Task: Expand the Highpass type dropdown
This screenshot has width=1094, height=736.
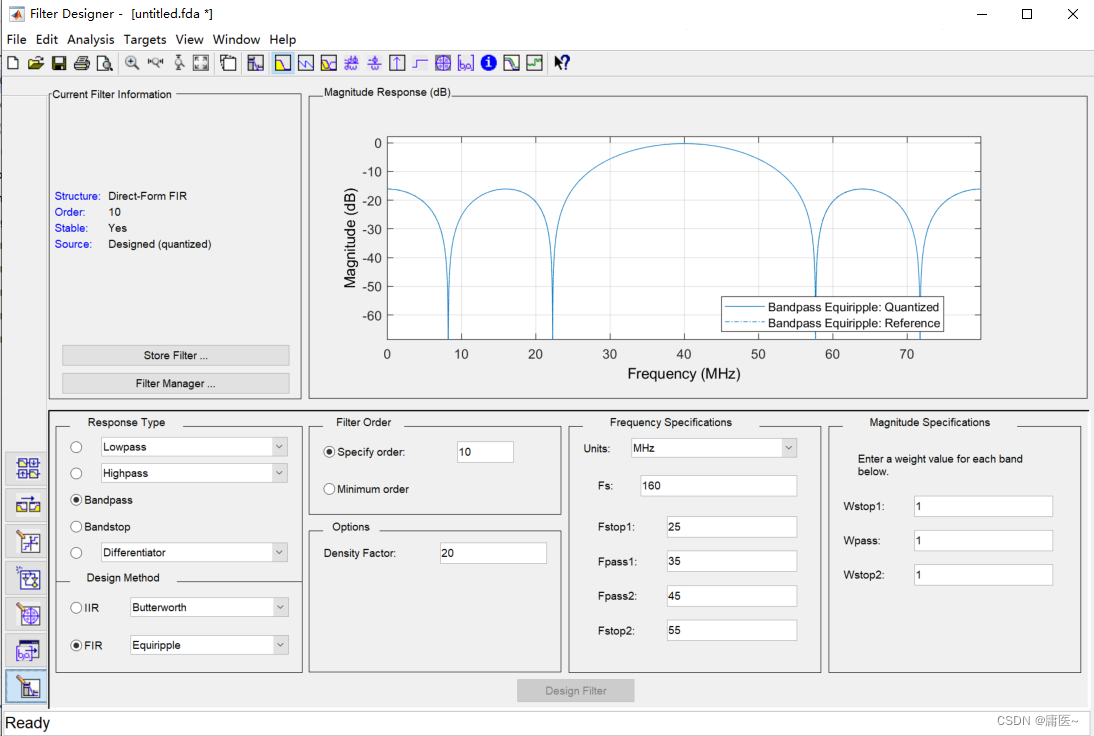Action: pyautogui.click(x=280, y=473)
